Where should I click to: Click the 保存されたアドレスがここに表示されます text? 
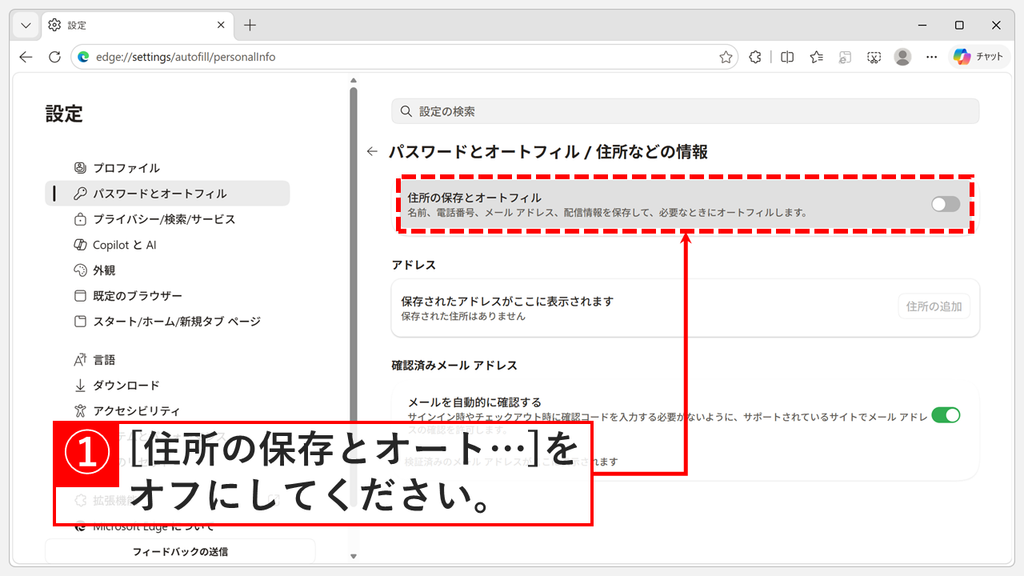[507, 301]
